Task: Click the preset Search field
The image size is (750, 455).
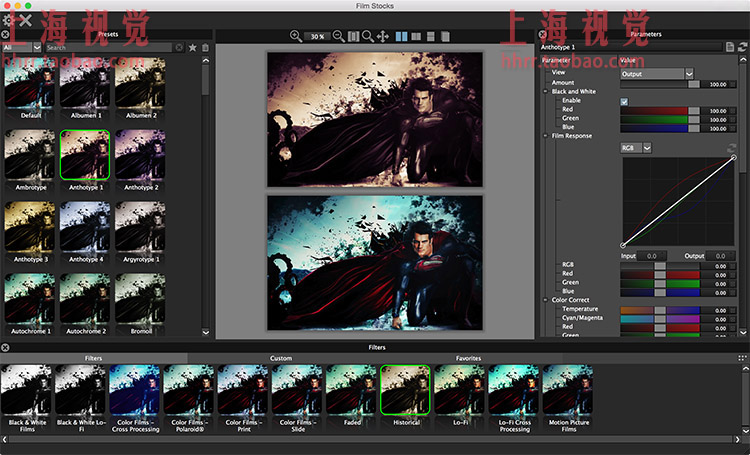Action: coord(109,47)
